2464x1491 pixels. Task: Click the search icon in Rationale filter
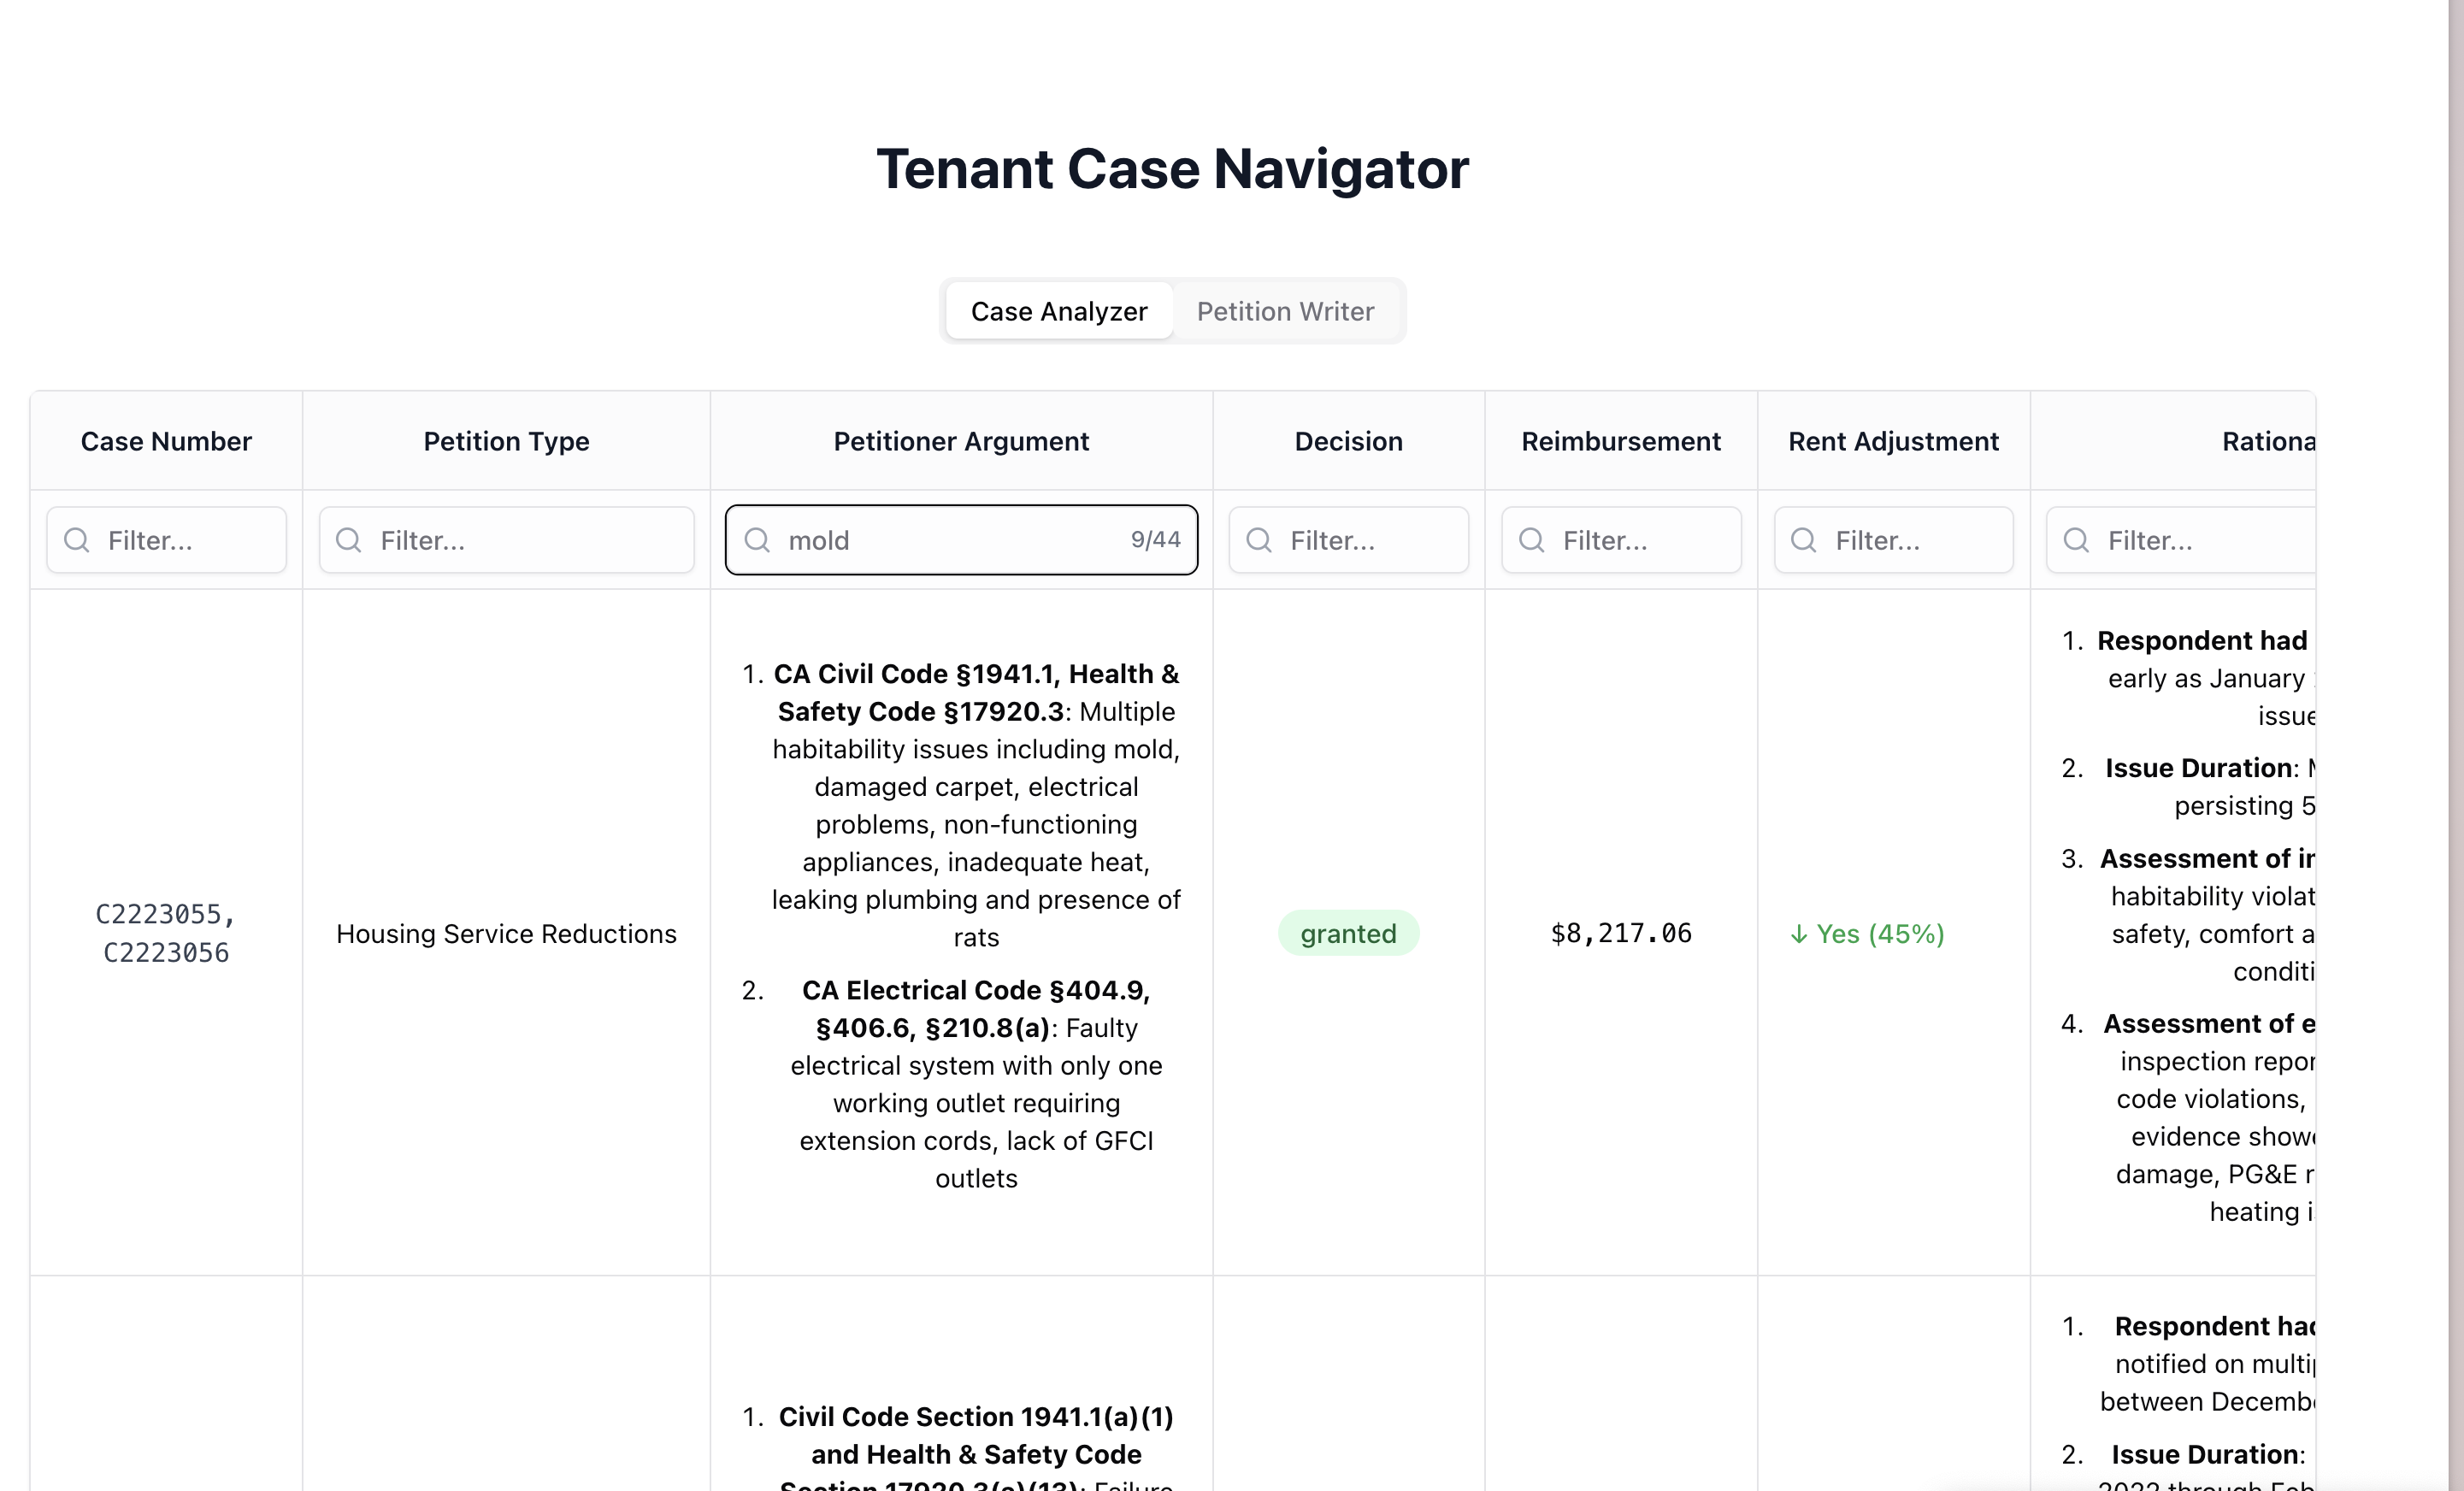pyautogui.click(x=2077, y=540)
